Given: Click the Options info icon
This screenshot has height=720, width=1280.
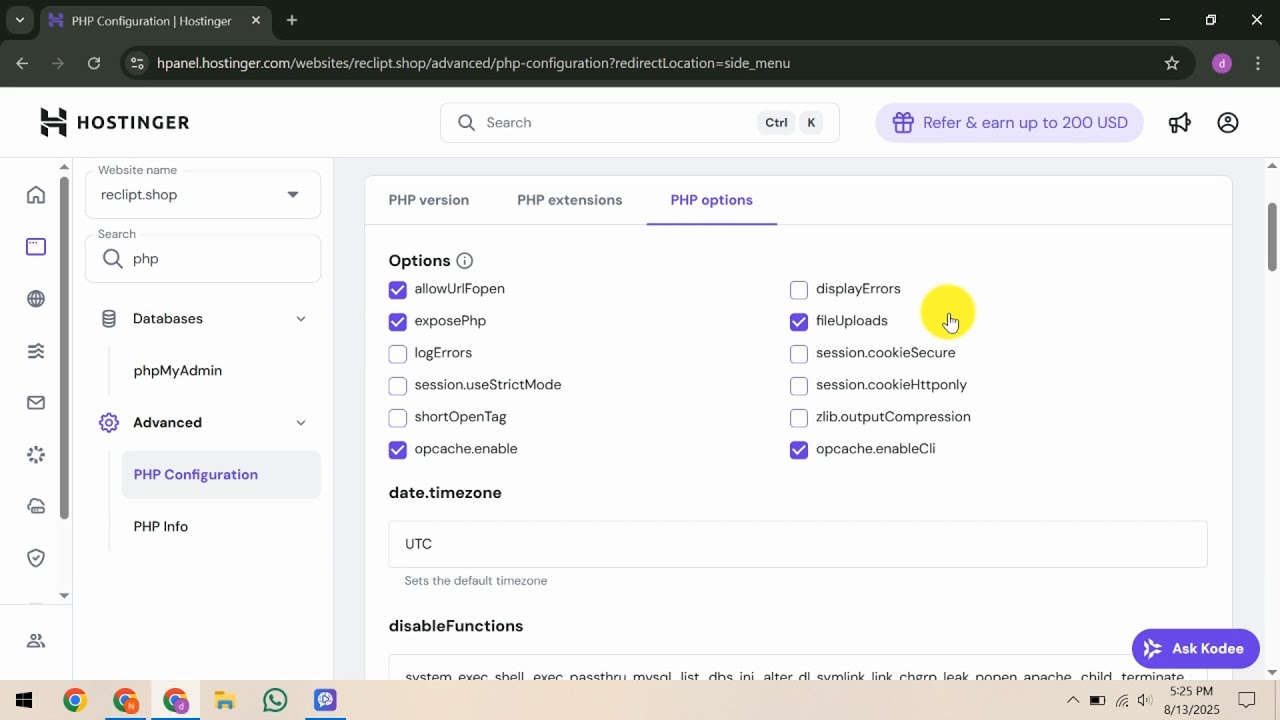Looking at the screenshot, I should 465,261.
